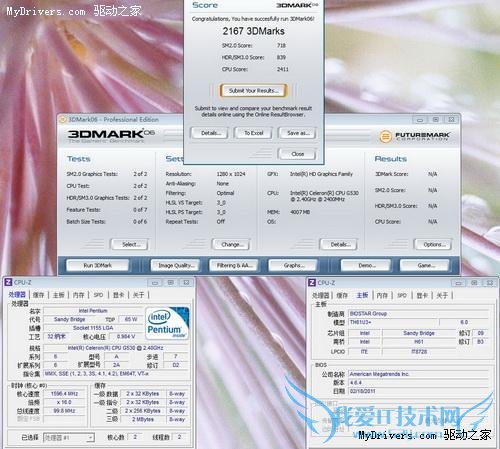Open the SPD tab in left CPU-Z
Viewport: 500px width, 449px height.
click(98, 295)
